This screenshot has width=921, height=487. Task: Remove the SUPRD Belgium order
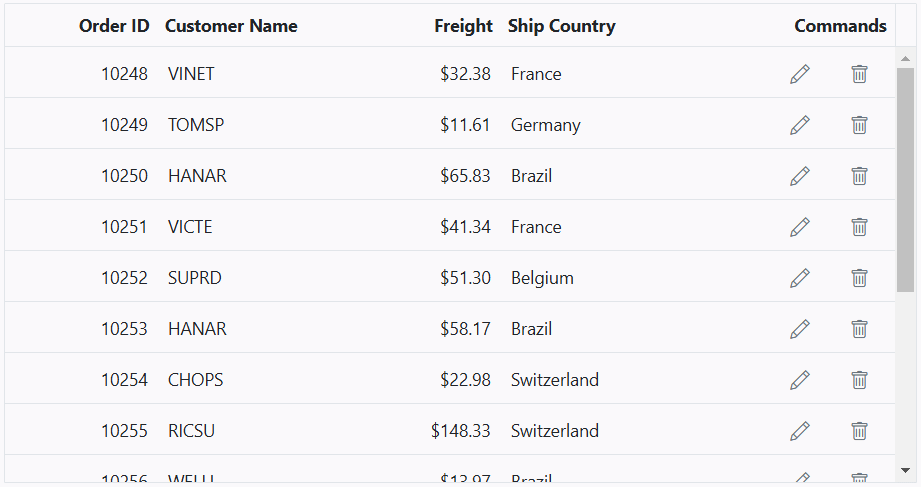tap(859, 278)
